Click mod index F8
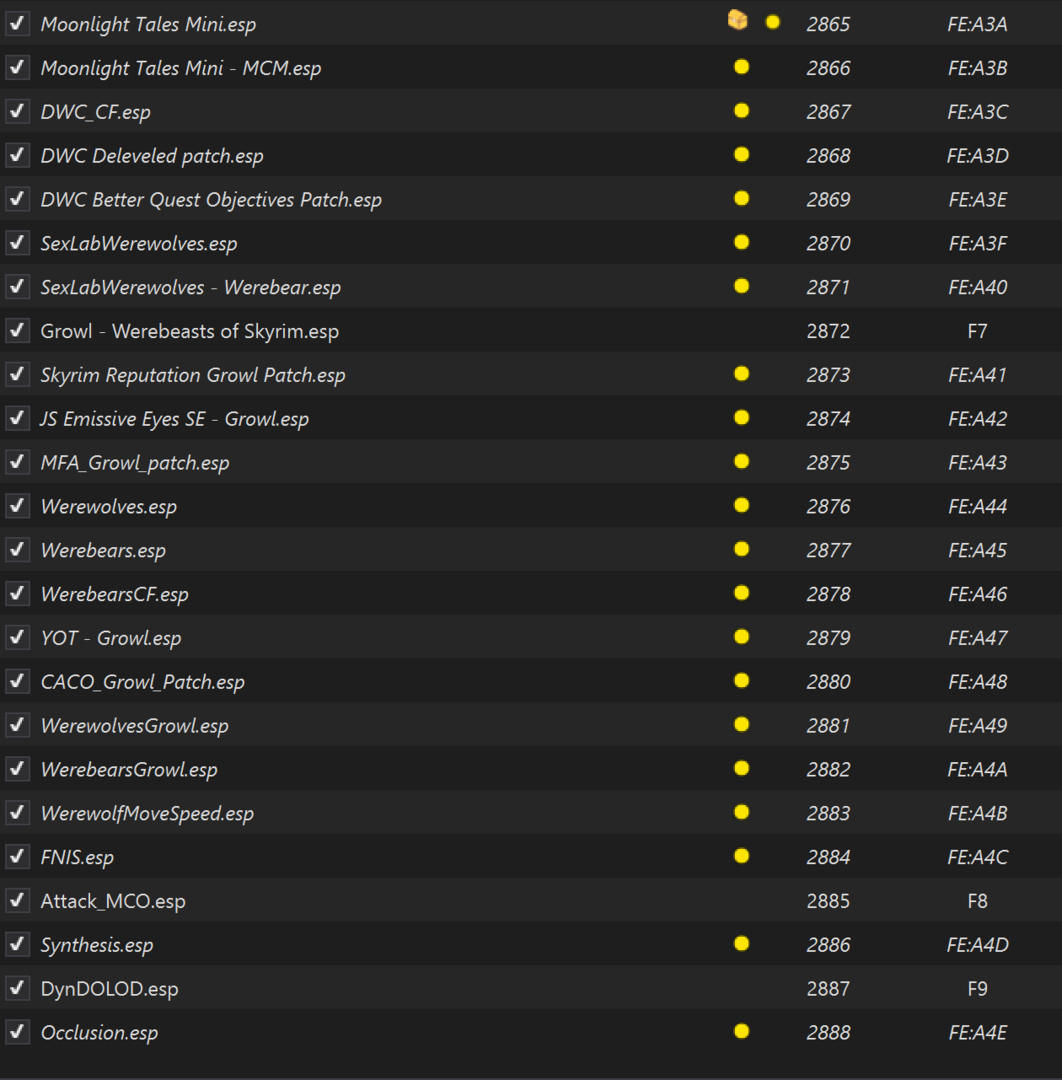This screenshot has width=1062, height=1080. (977, 901)
